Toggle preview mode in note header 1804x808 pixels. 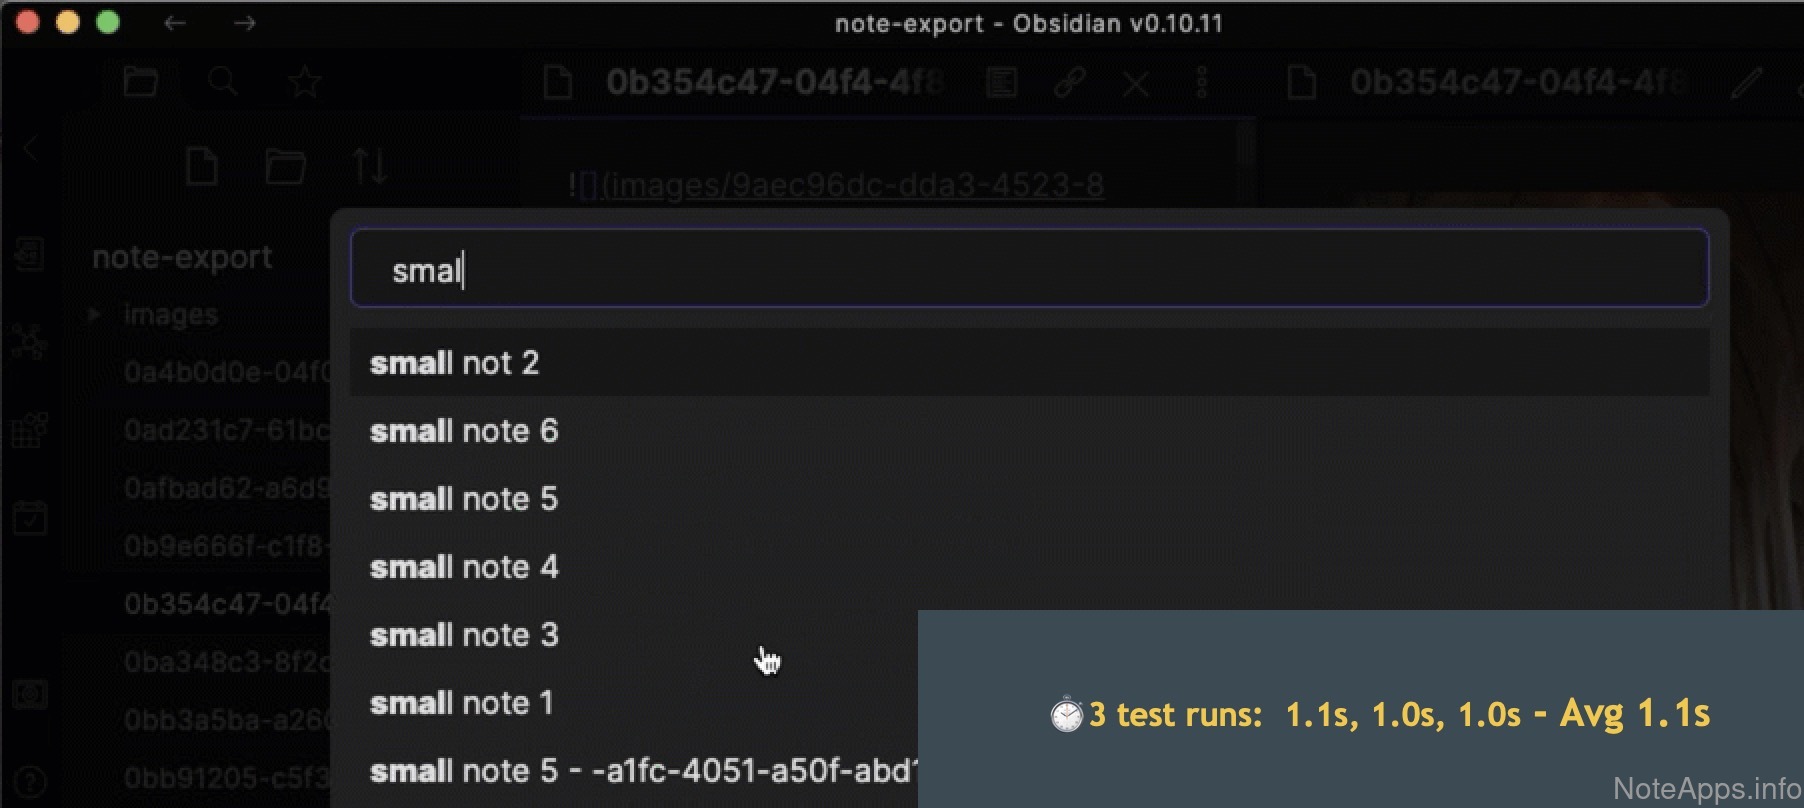point(1001,82)
